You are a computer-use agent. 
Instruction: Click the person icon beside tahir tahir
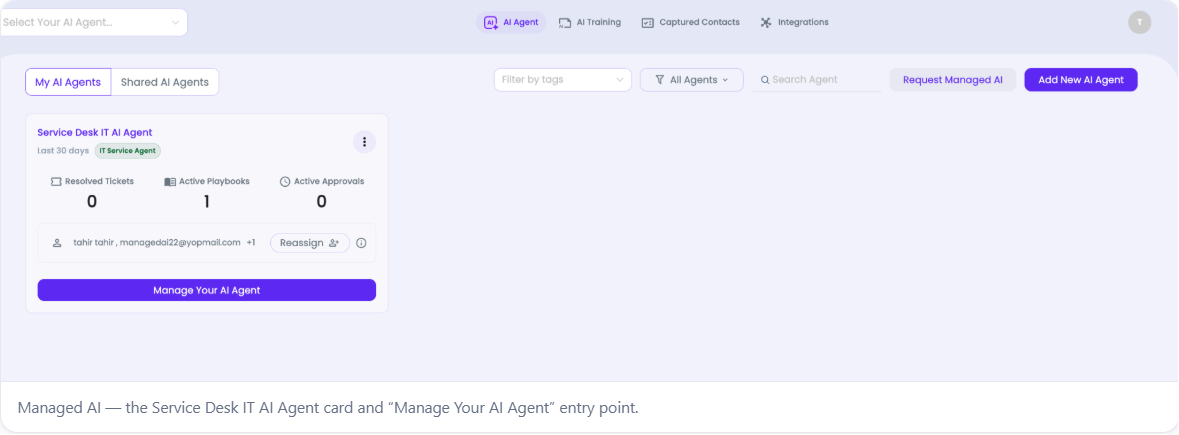(57, 243)
